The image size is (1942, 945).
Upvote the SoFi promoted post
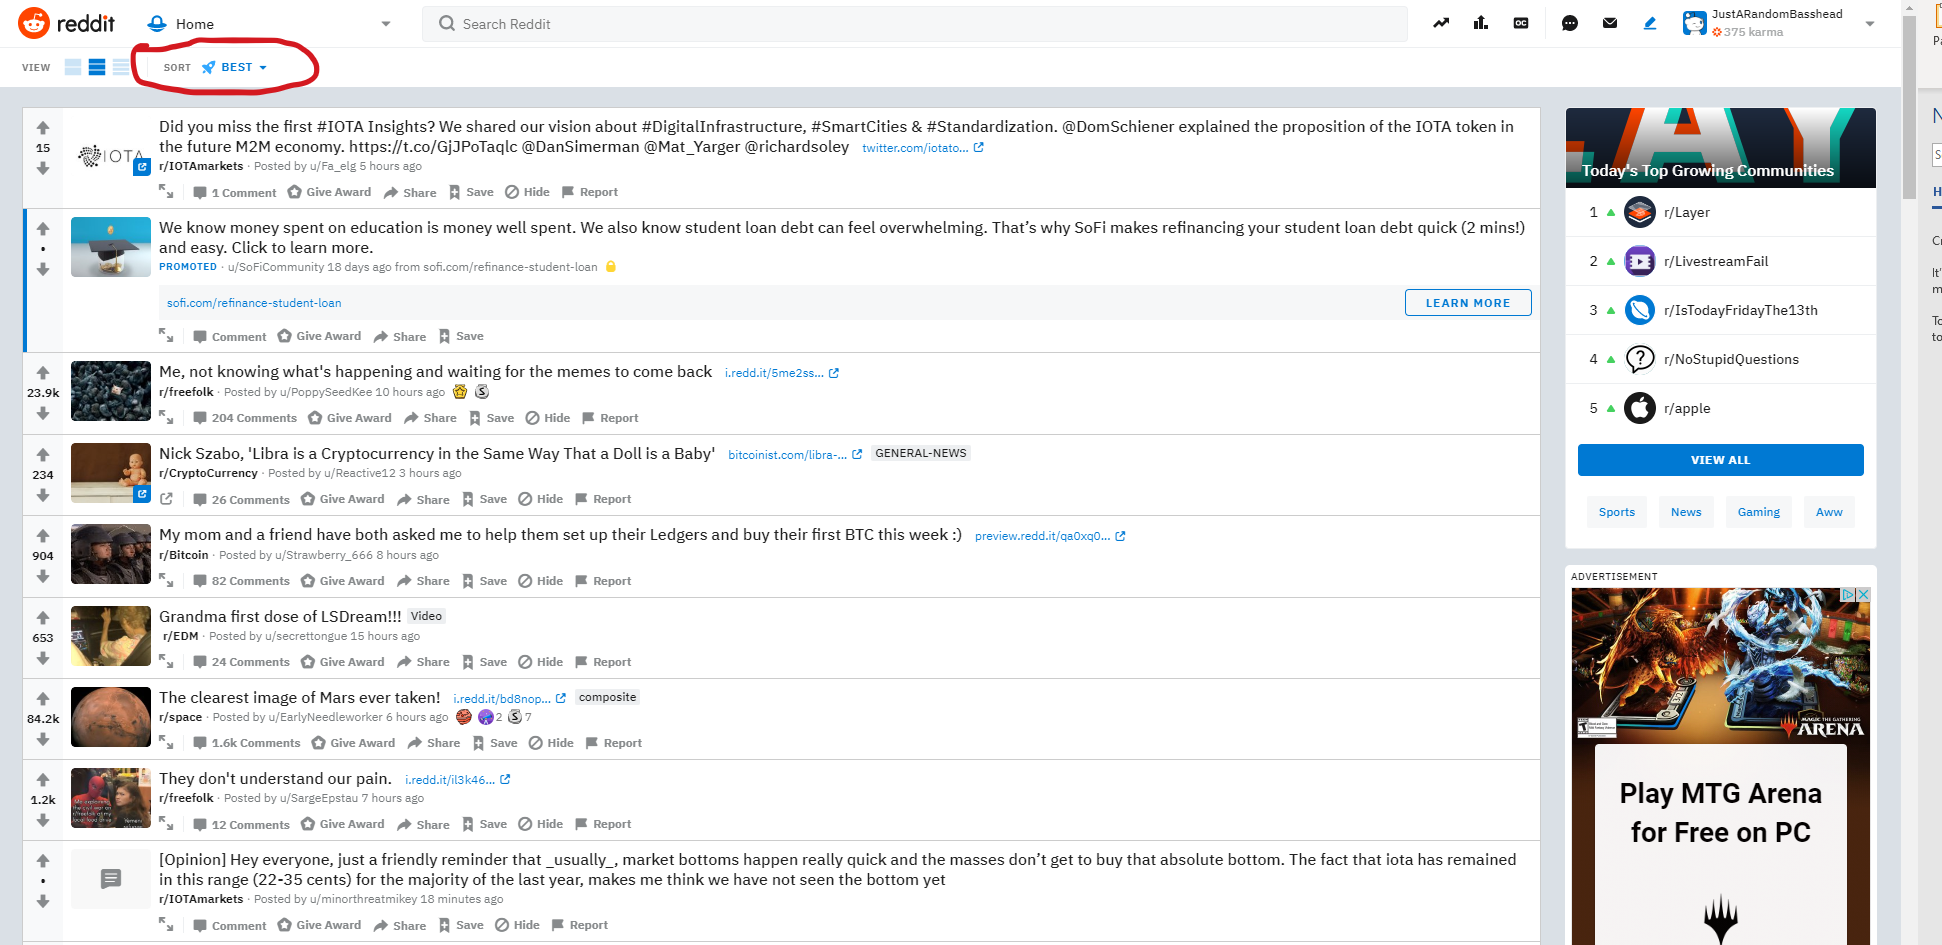(43, 229)
